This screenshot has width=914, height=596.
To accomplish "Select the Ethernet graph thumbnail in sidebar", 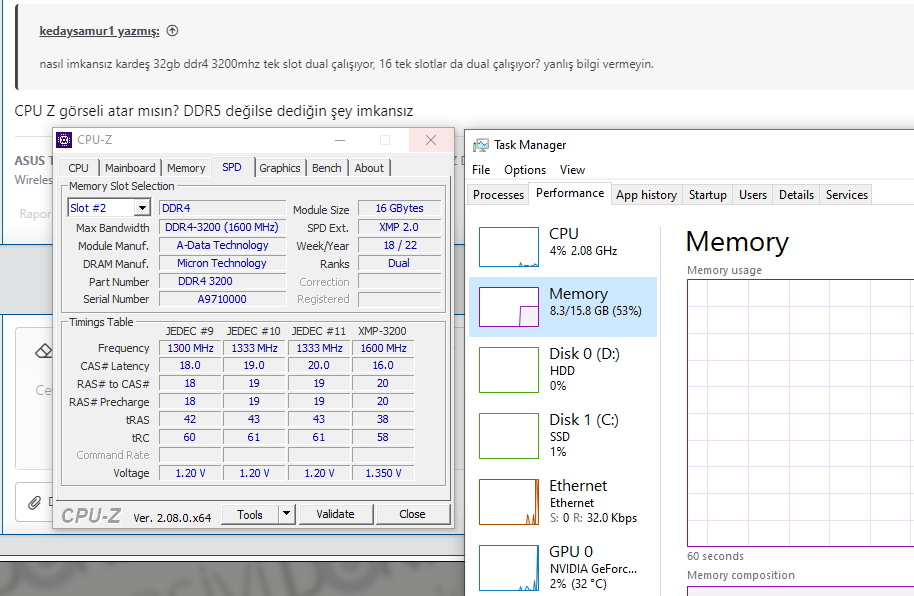I will point(508,502).
